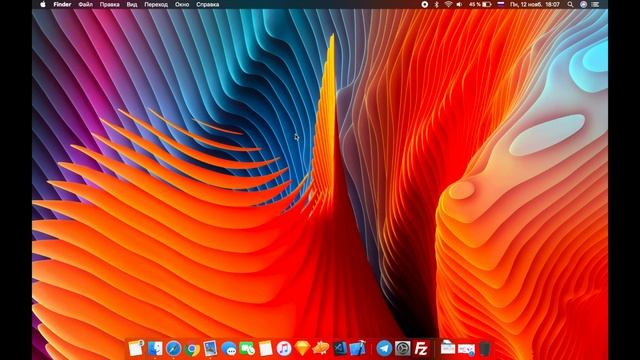Launch Google Chrome from the Dock
The width and height of the screenshot is (640, 360).
pyautogui.click(x=192, y=349)
